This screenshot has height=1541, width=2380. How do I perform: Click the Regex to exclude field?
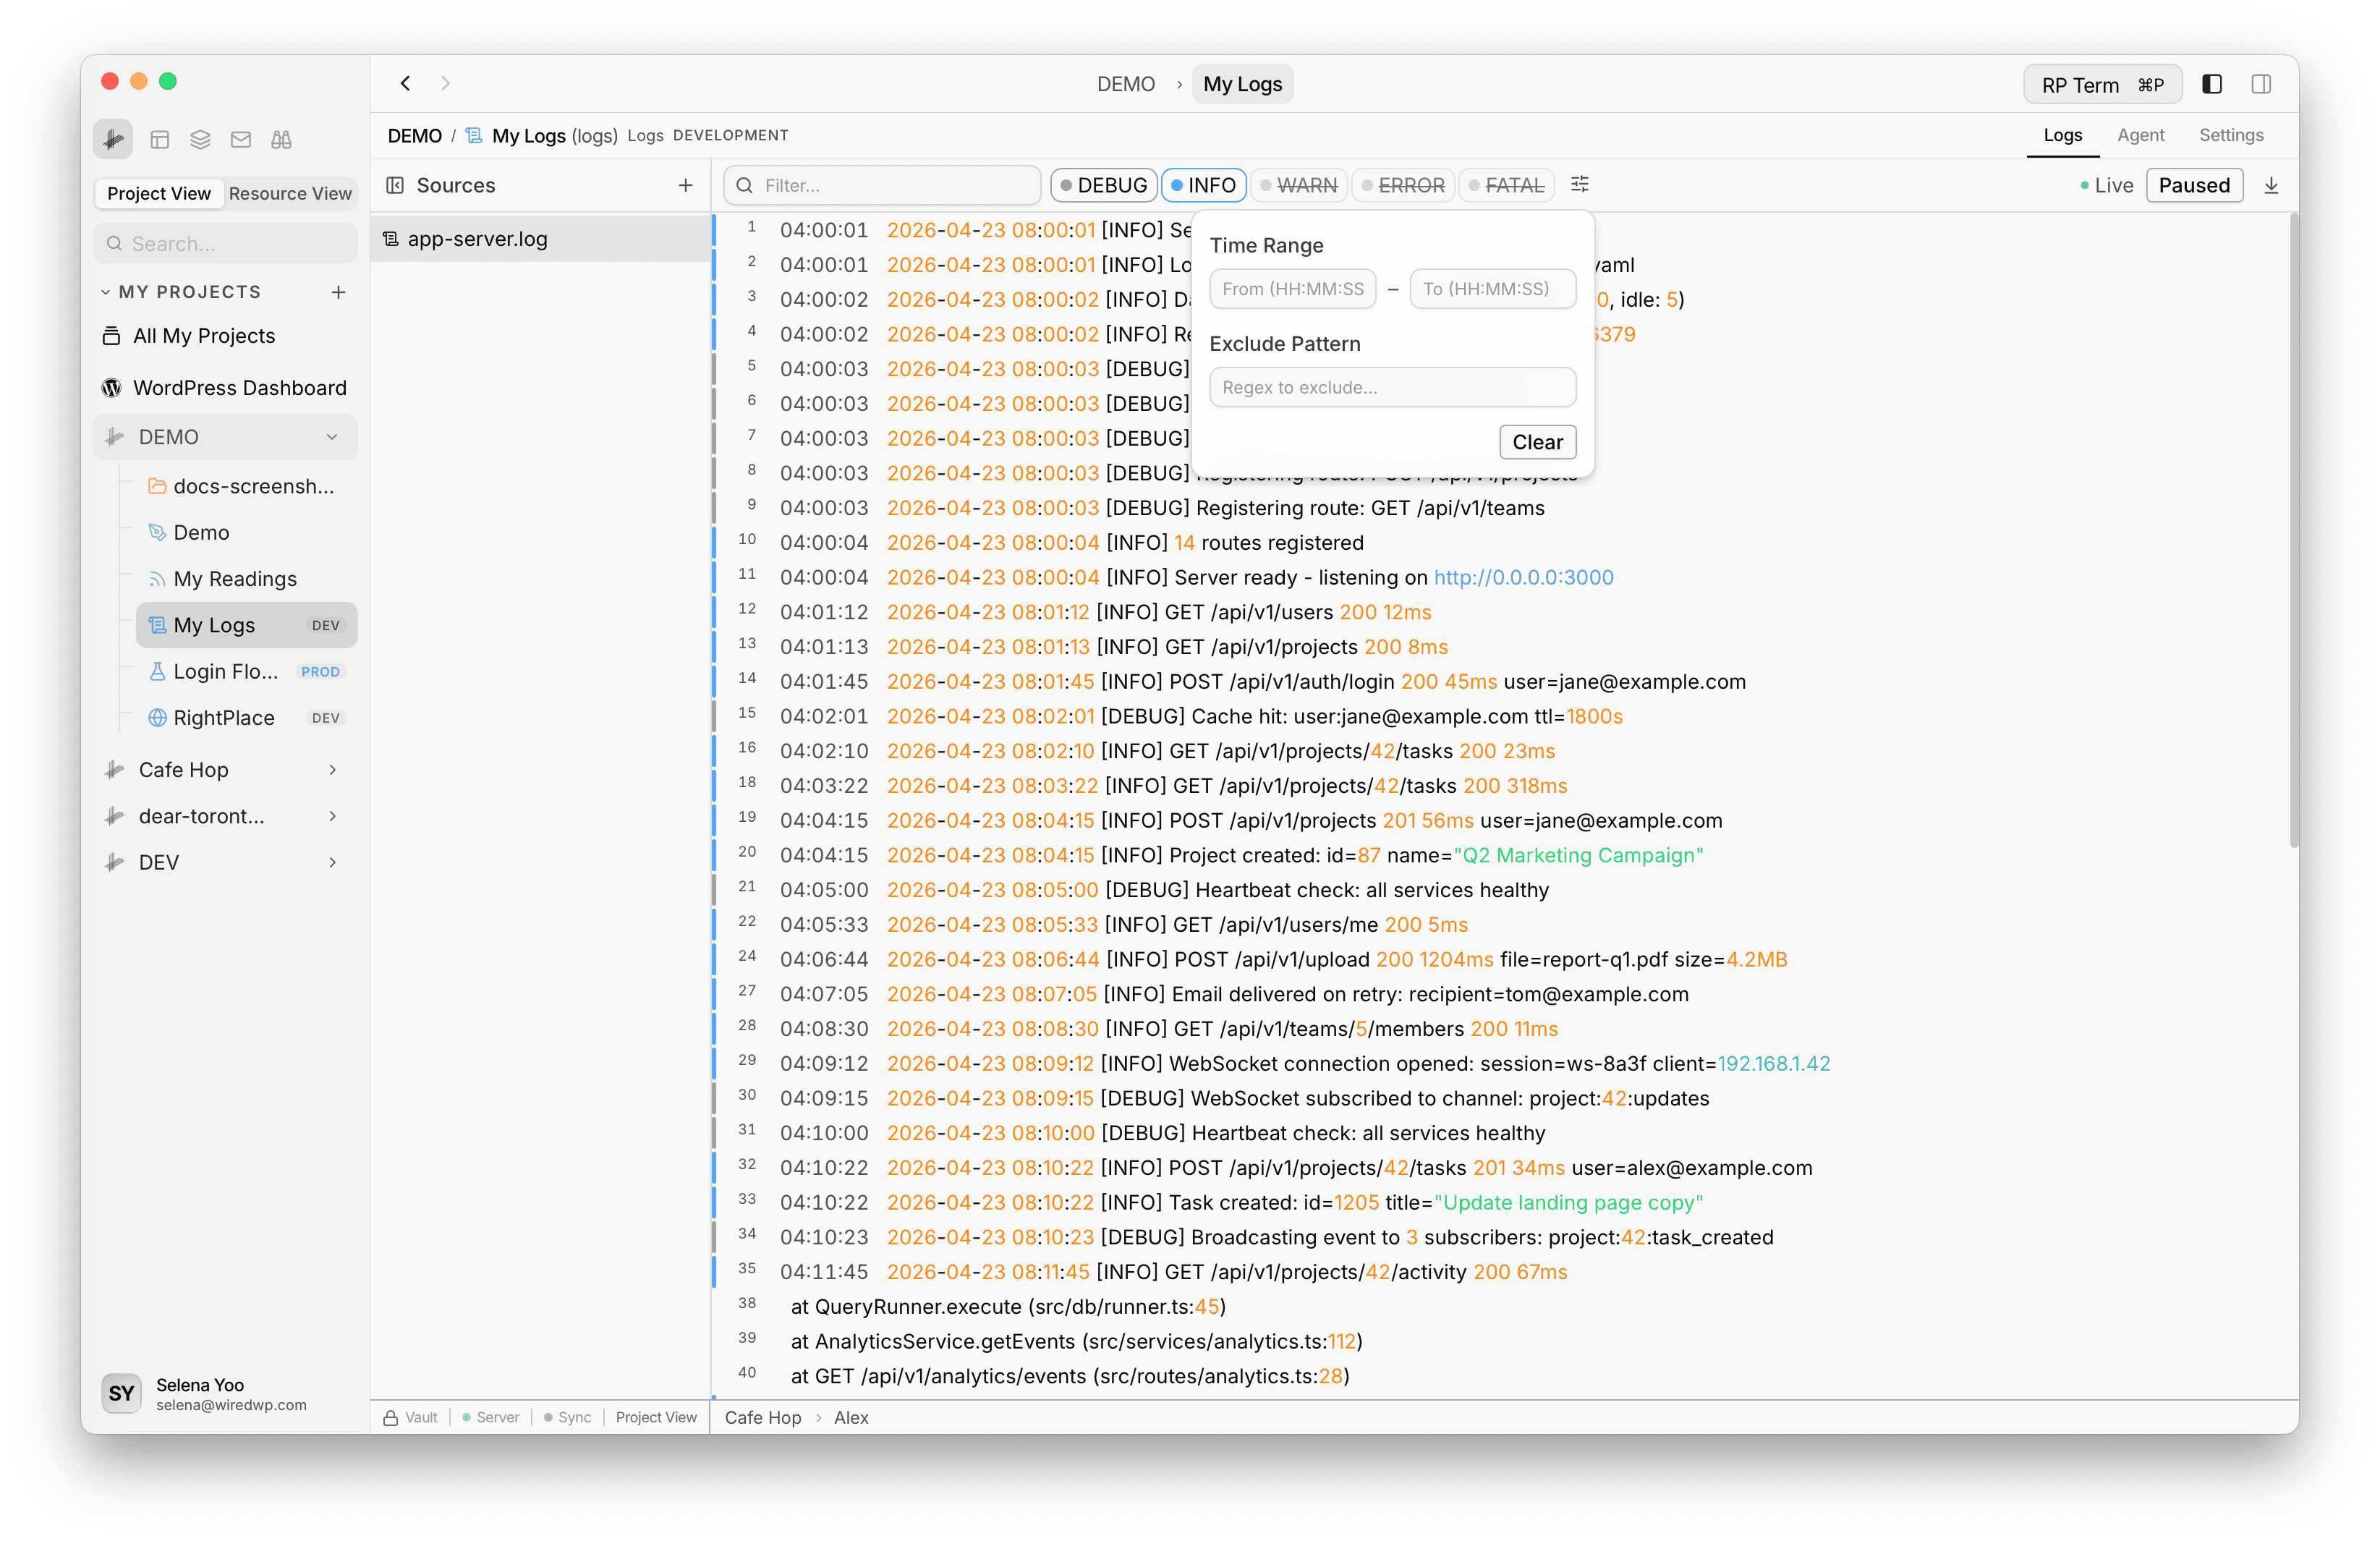coord(1392,387)
